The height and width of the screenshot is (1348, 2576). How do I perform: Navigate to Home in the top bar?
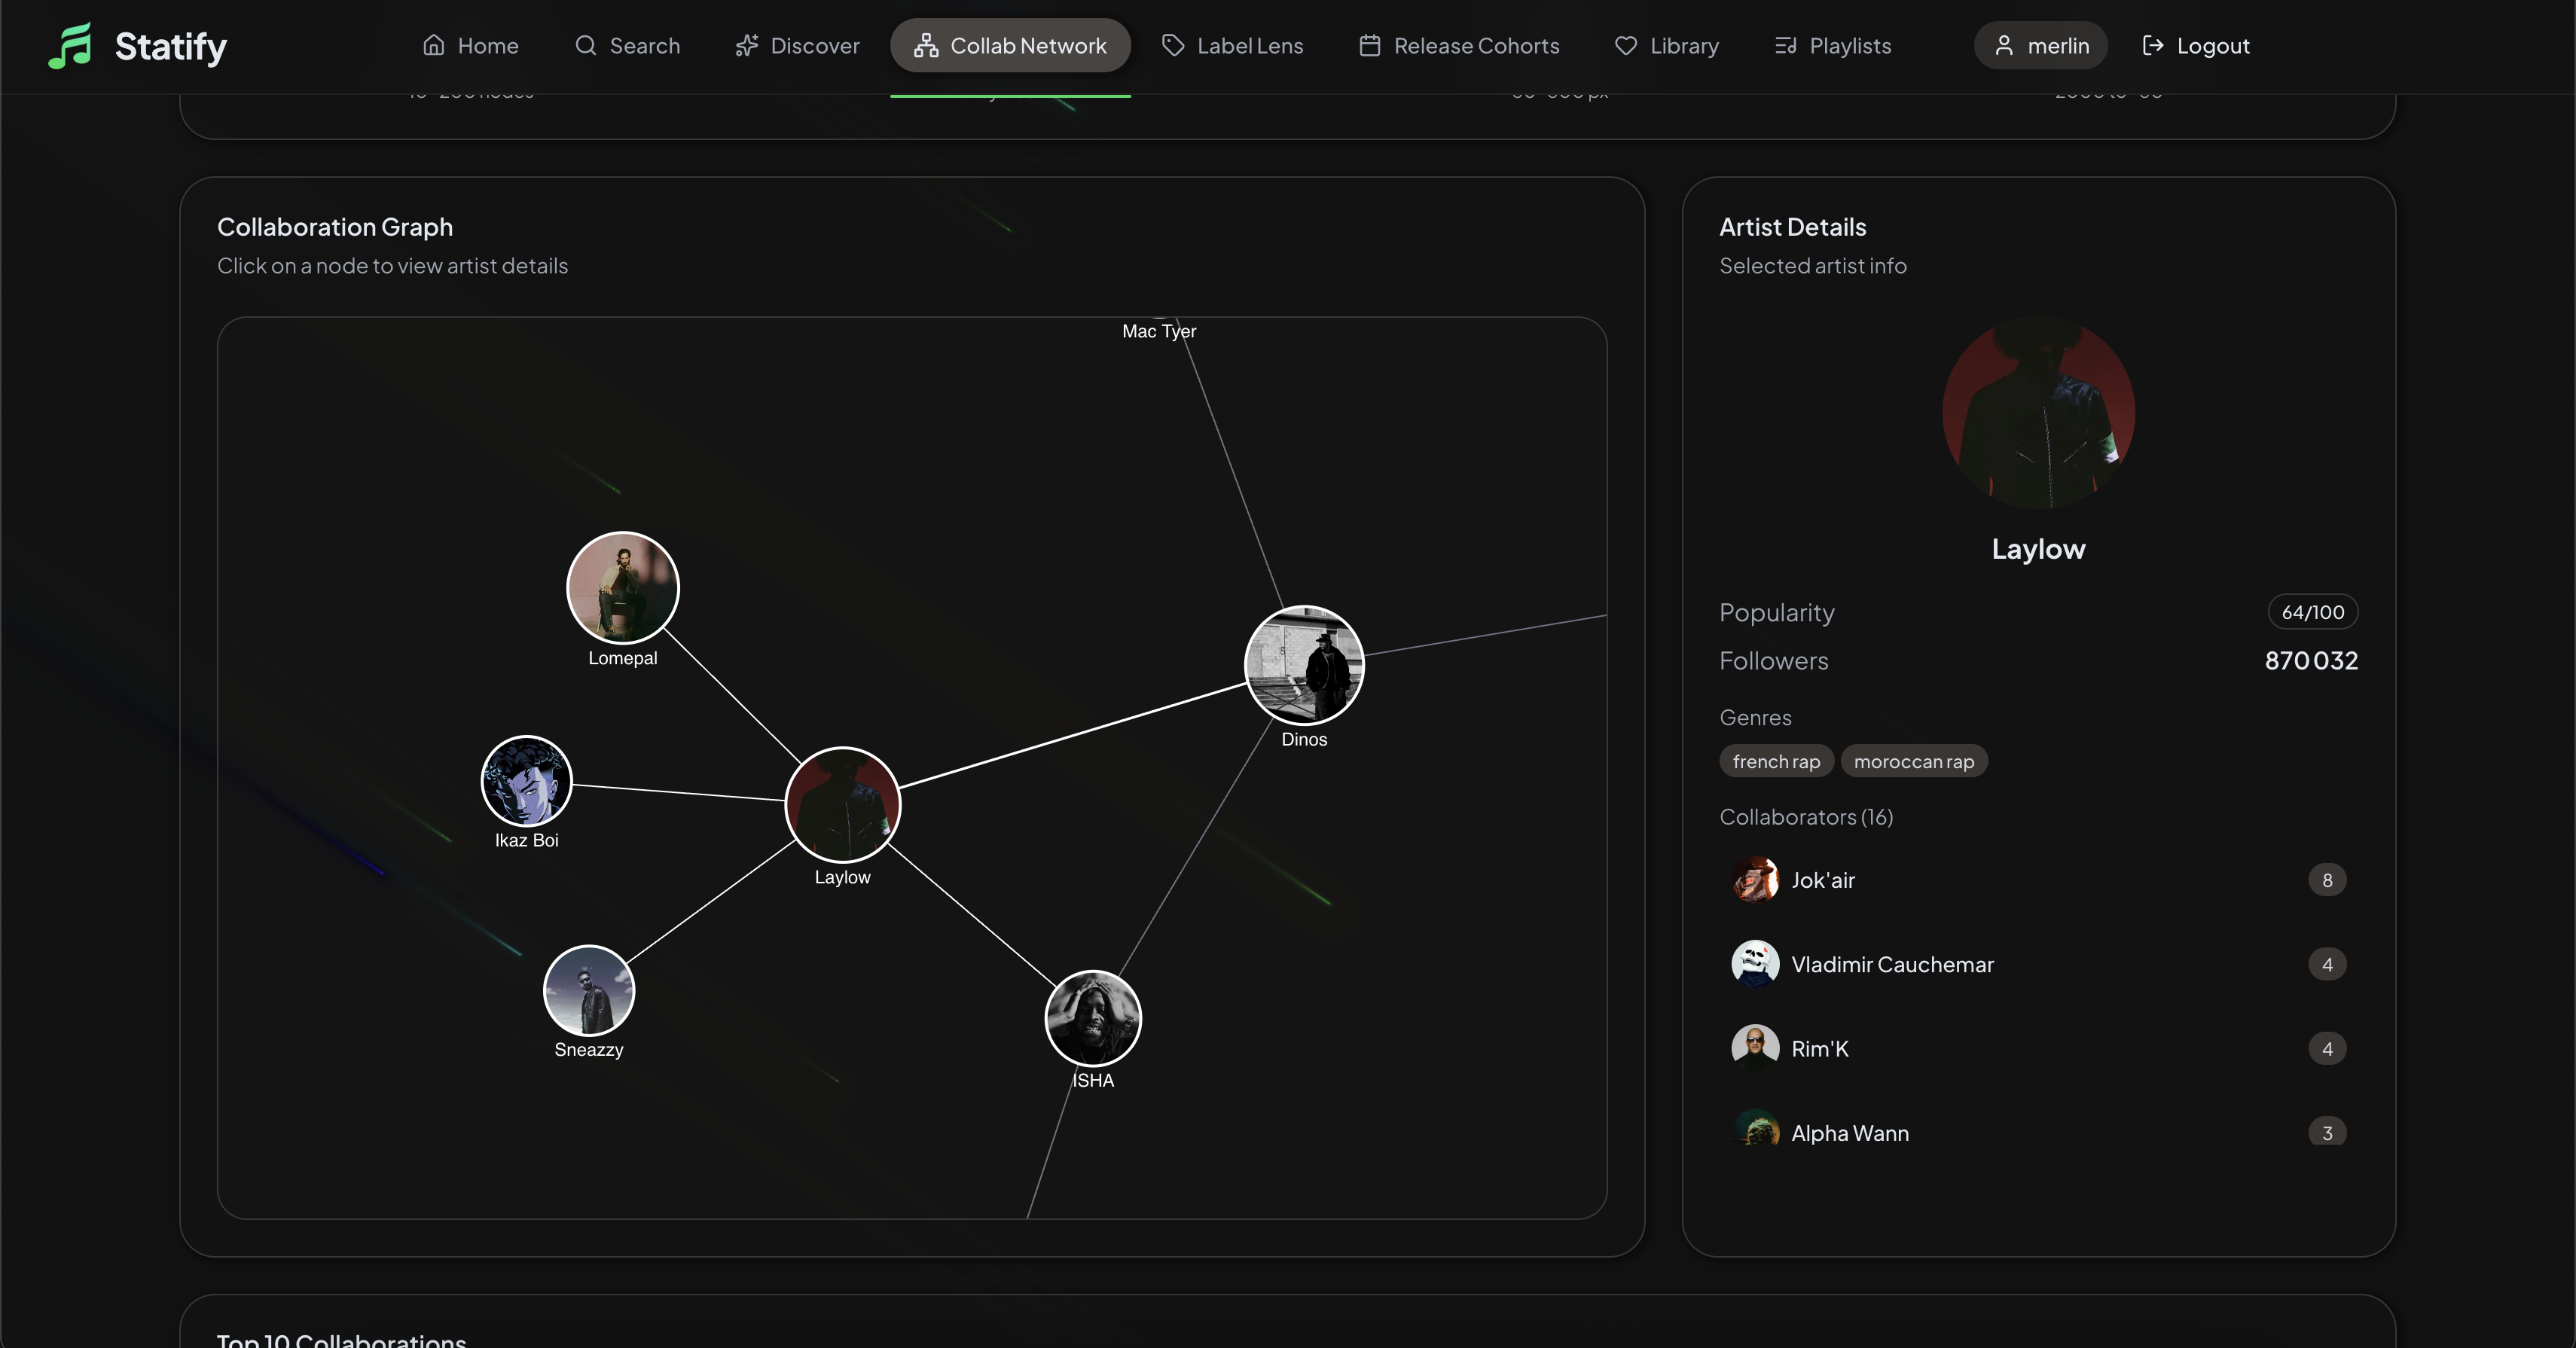click(470, 45)
